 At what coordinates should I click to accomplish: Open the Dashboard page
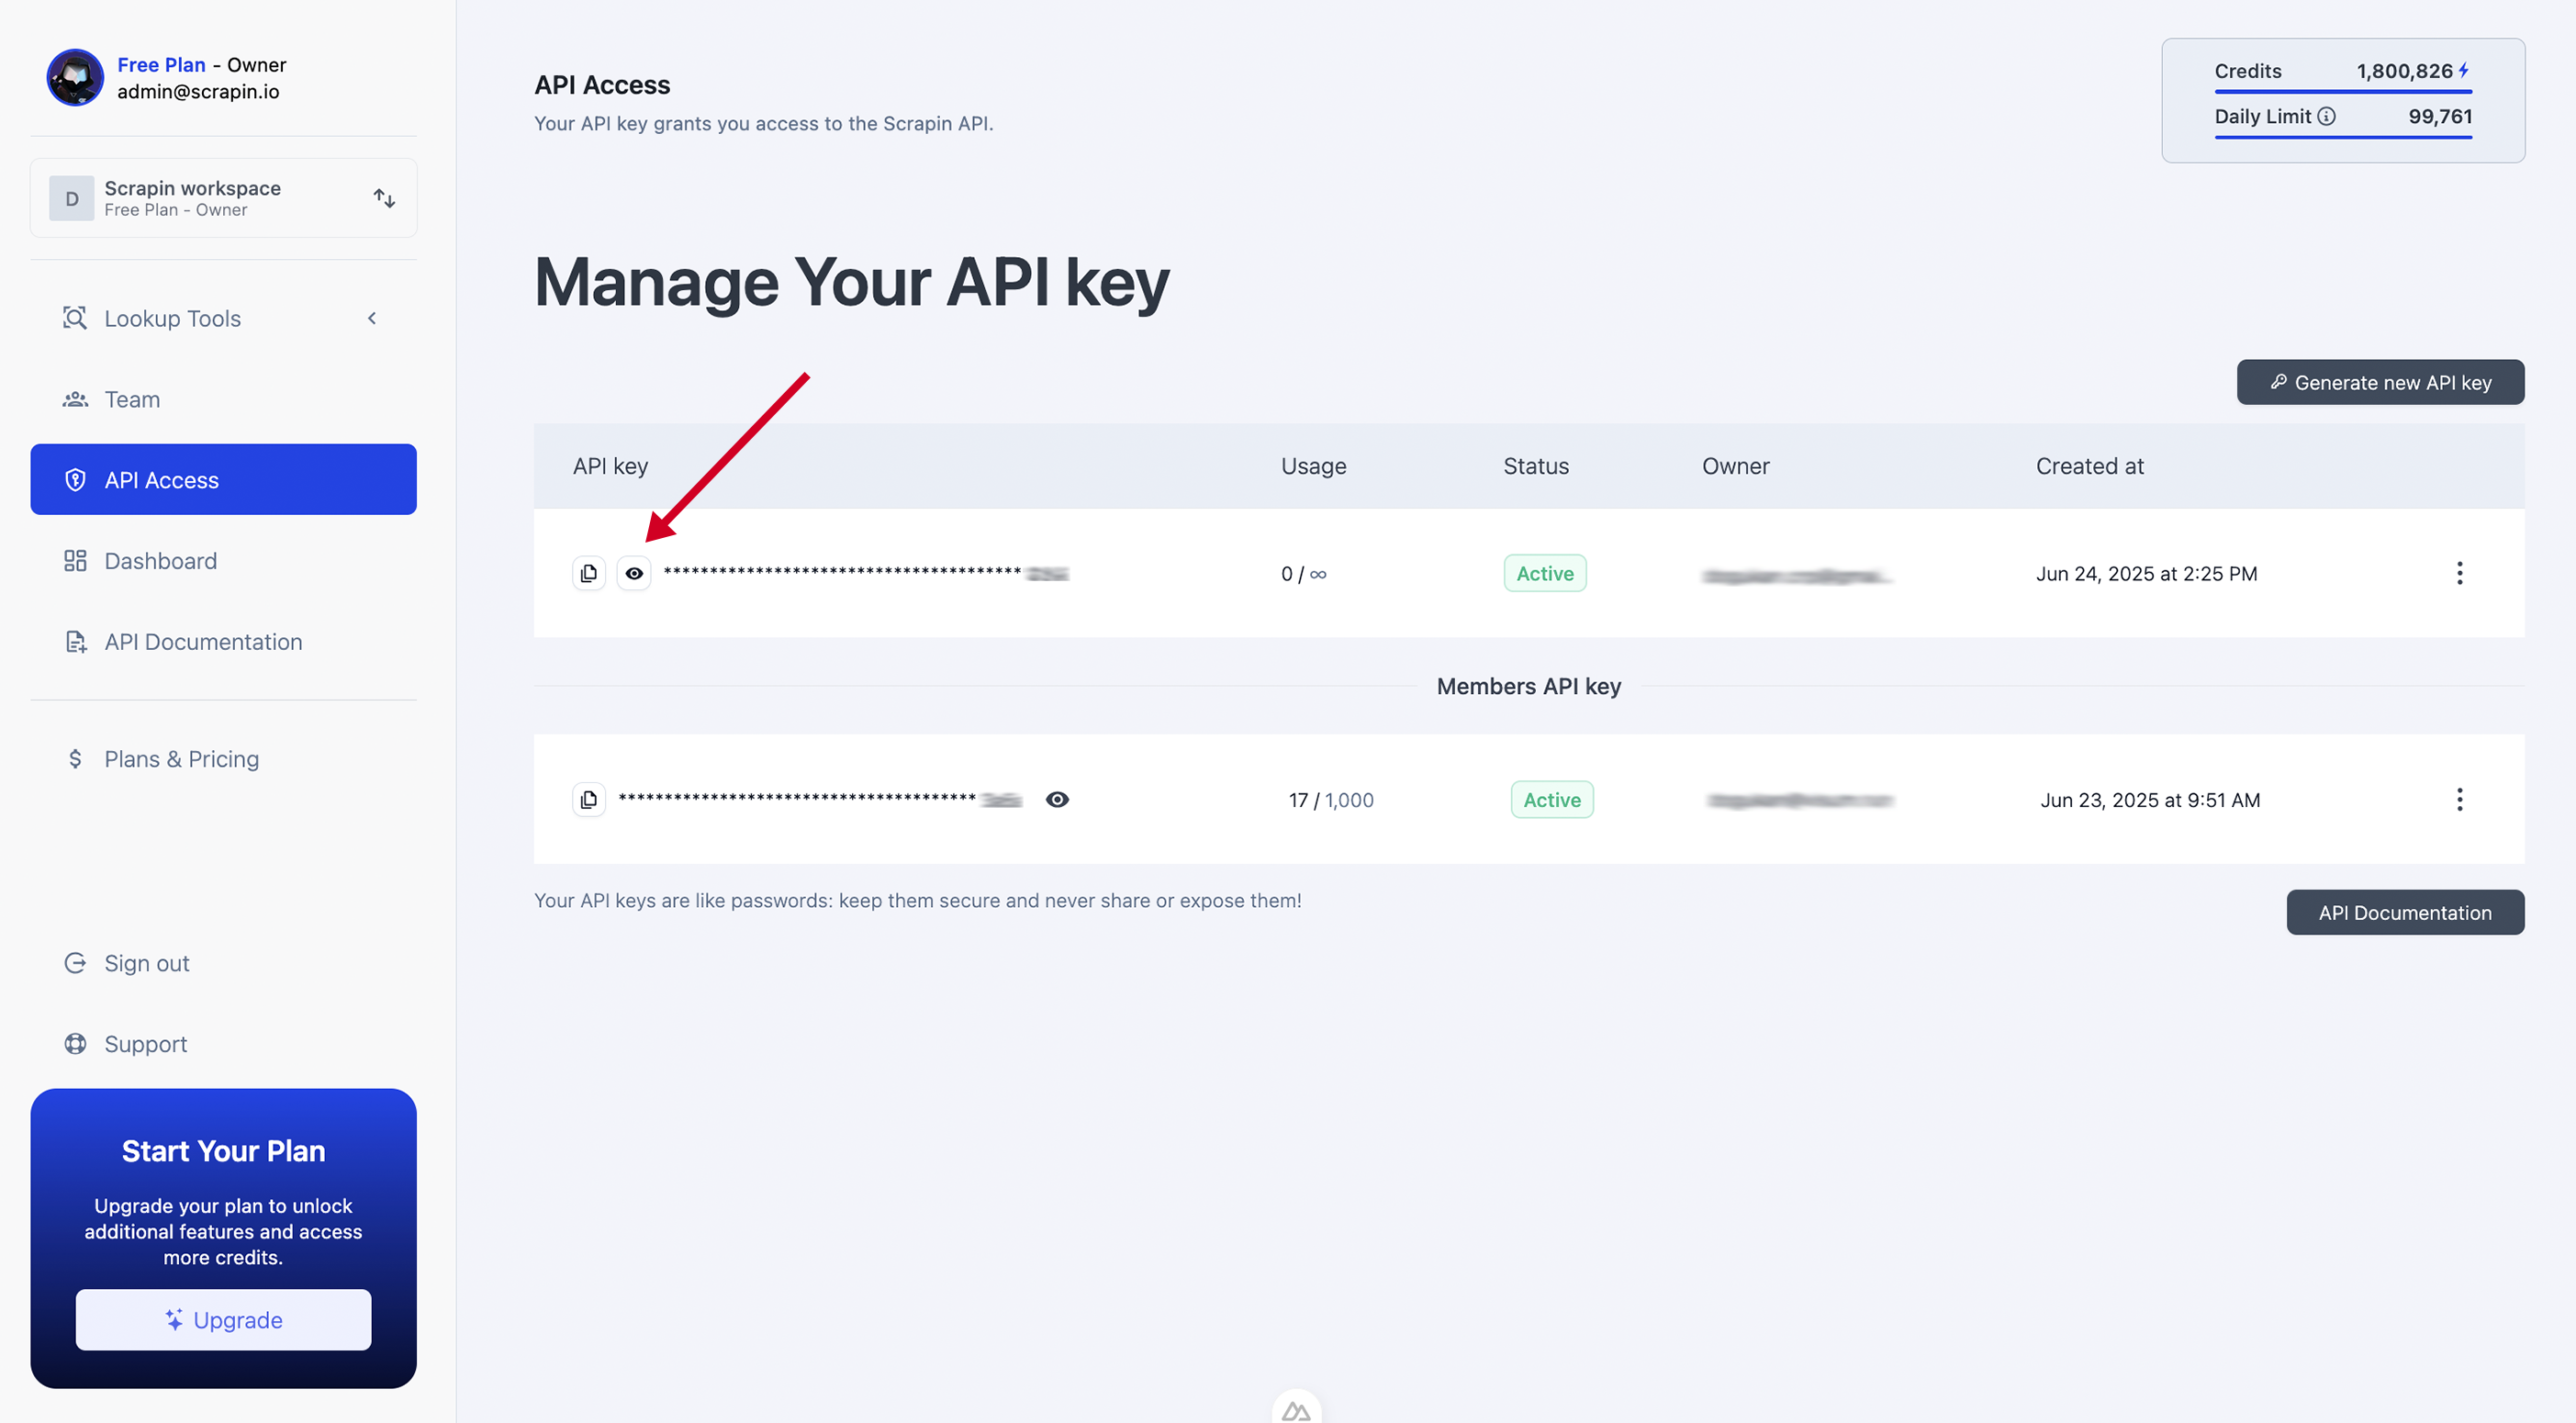click(x=223, y=560)
